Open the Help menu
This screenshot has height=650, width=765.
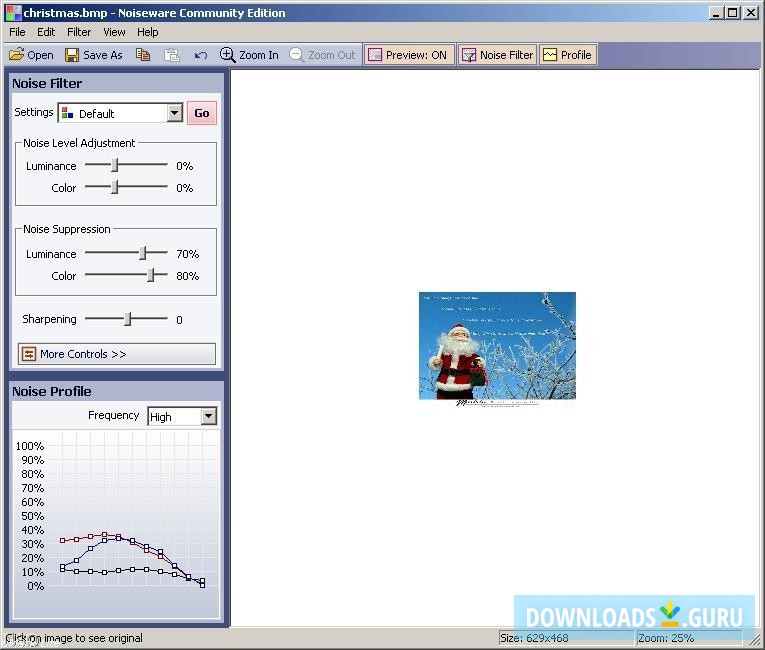147,32
